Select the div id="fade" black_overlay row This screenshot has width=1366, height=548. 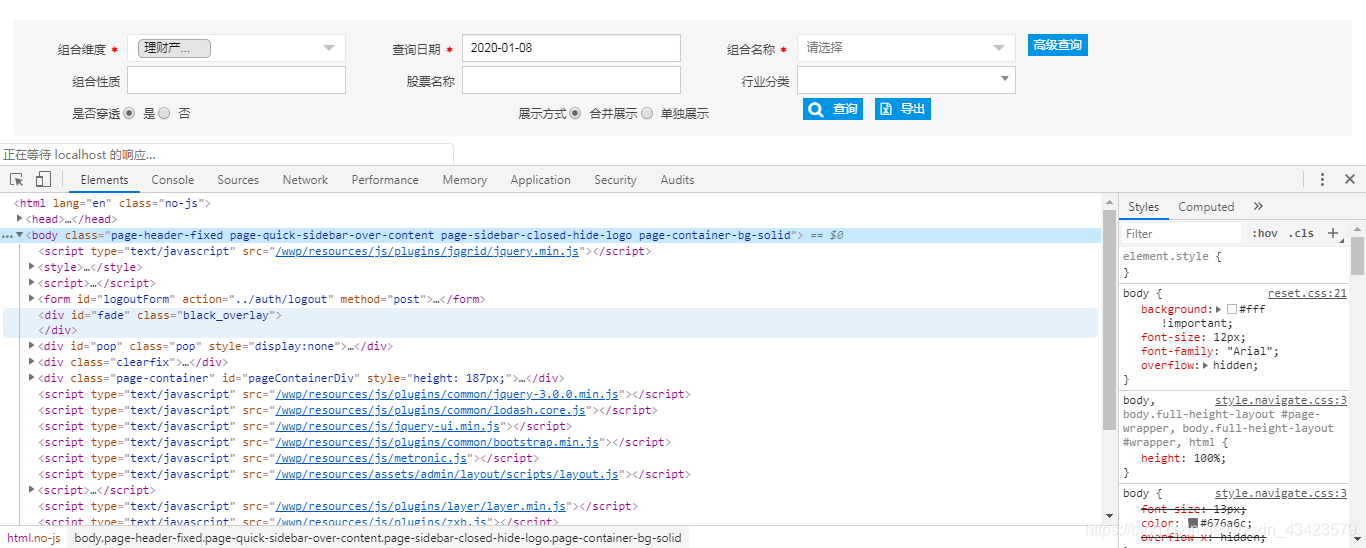click(x=550, y=322)
